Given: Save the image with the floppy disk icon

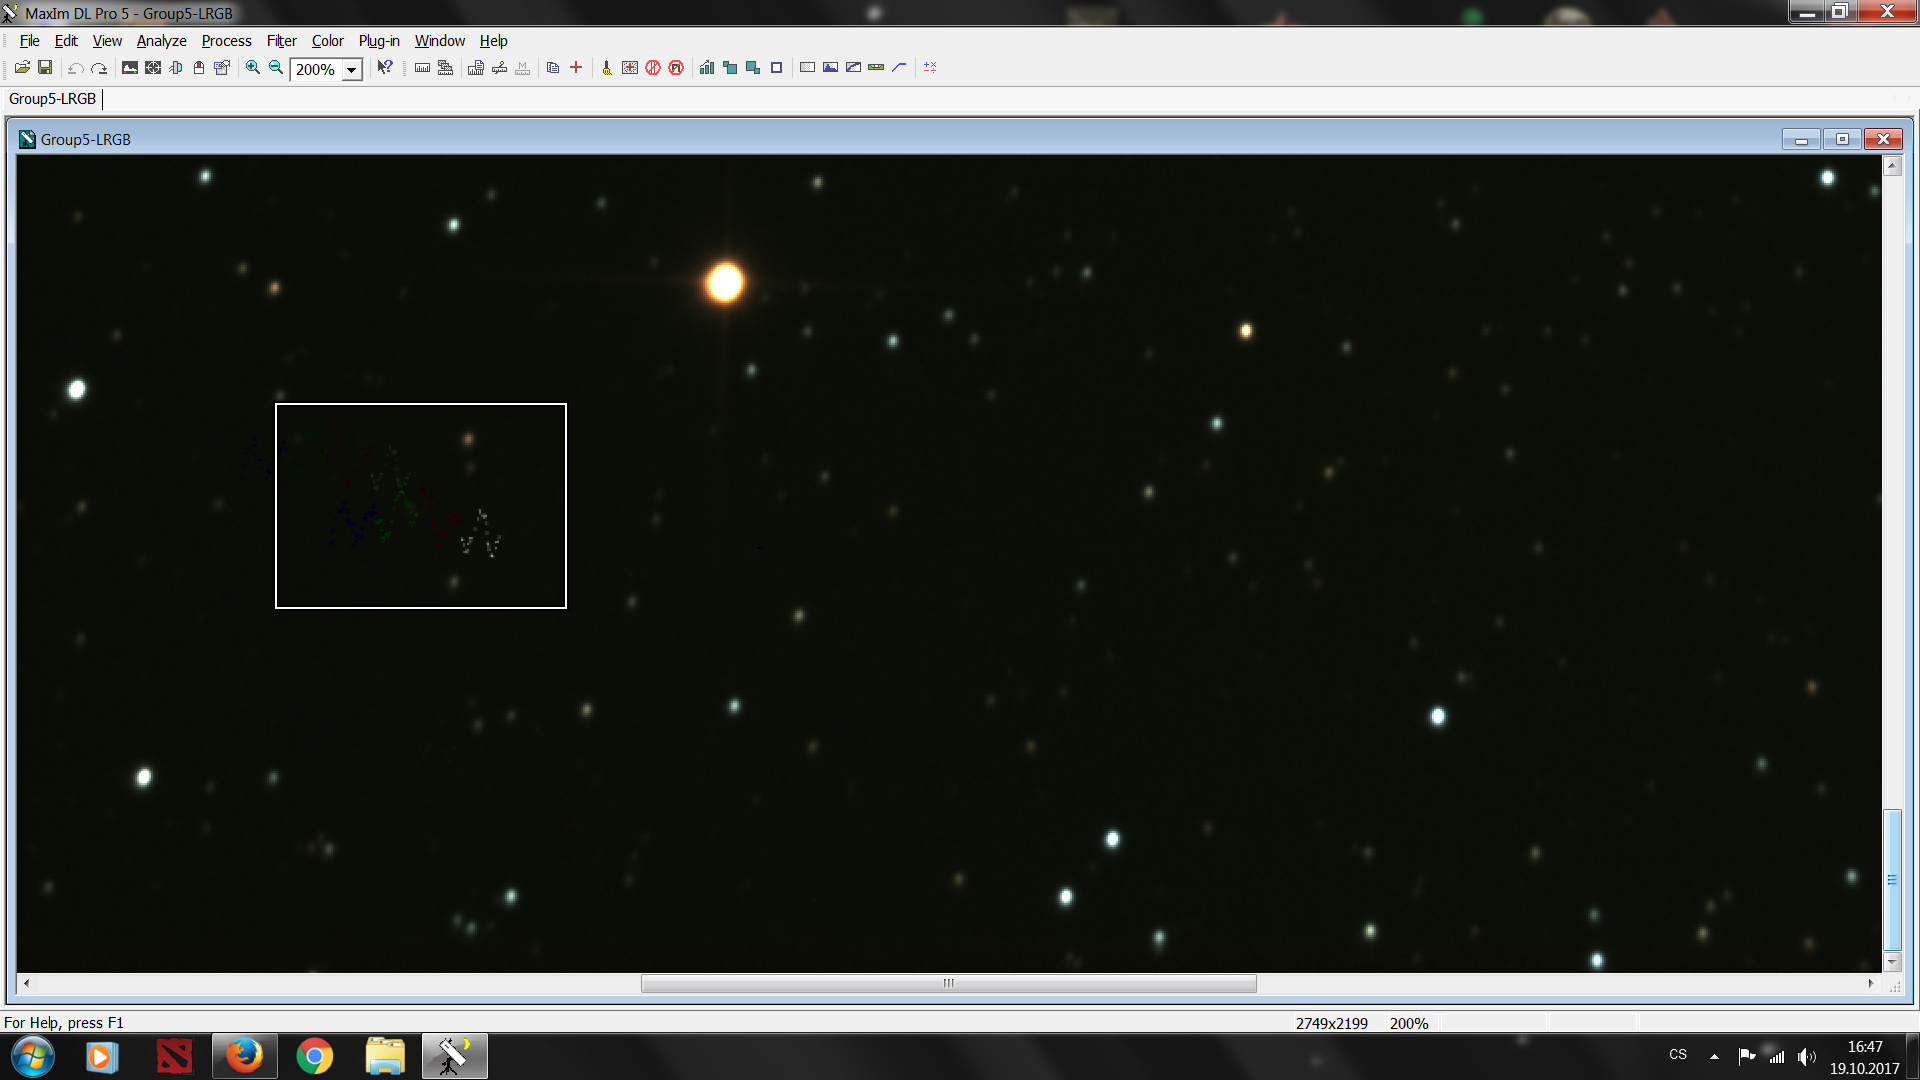Looking at the screenshot, I should point(45,67).
